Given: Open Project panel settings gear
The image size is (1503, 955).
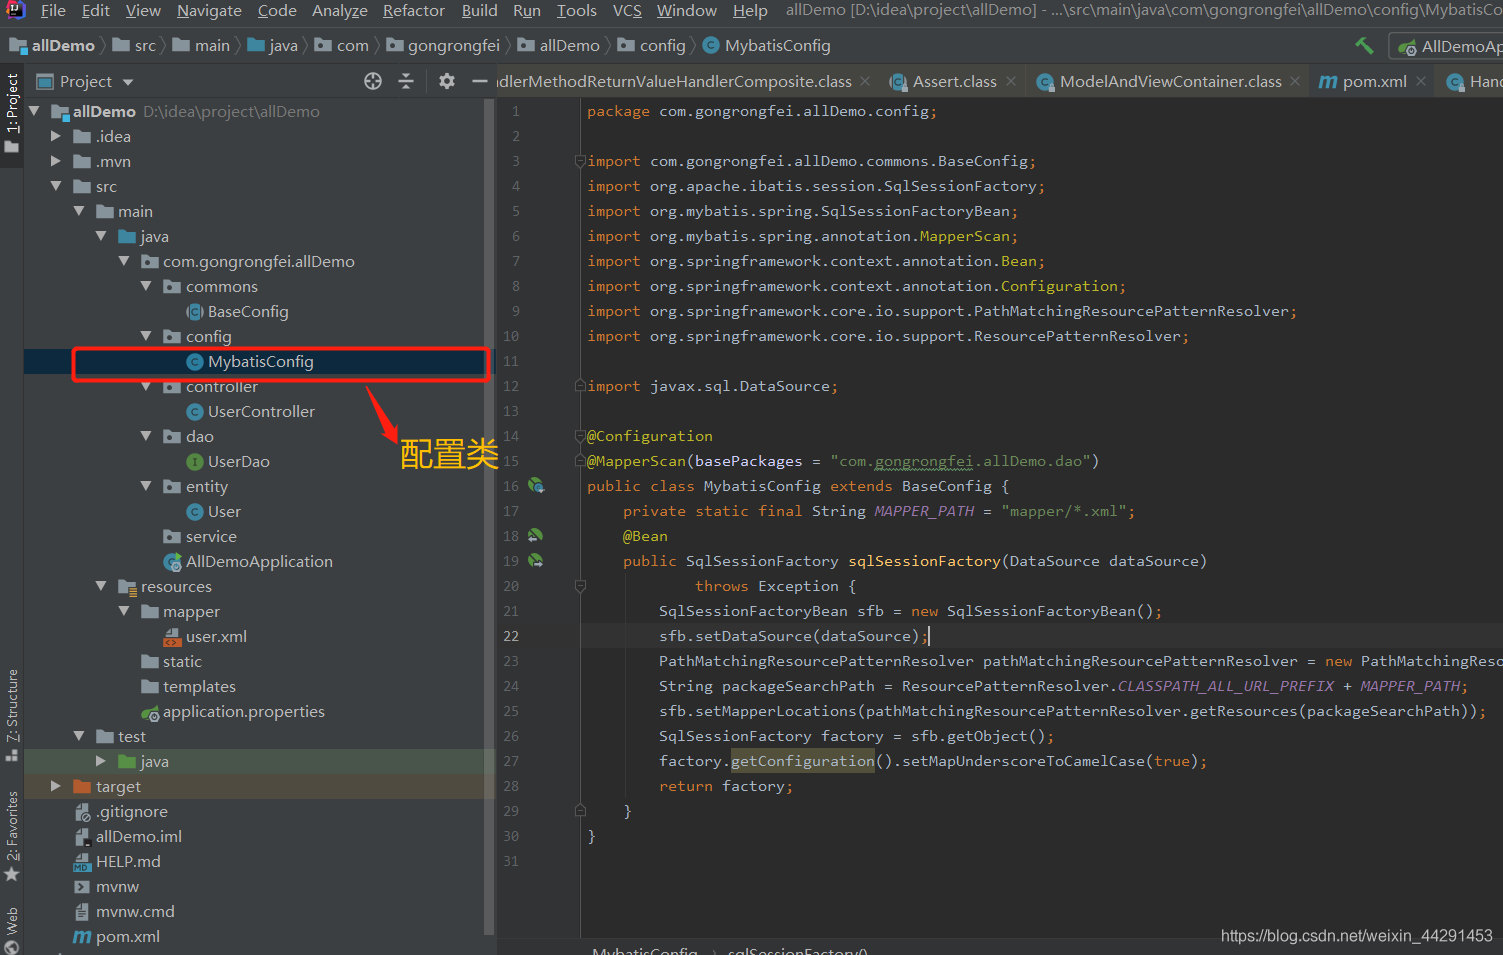Looking at the screenshot, I should 447,81.
